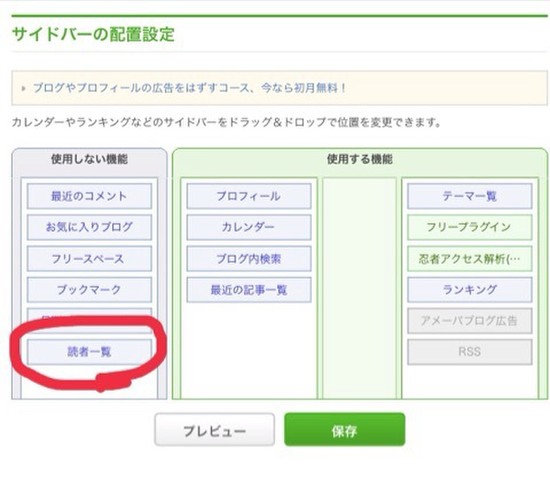Select the 忍者アクセス解析 module
Viewport: 550px width, 480px height.
pos(470,259)
